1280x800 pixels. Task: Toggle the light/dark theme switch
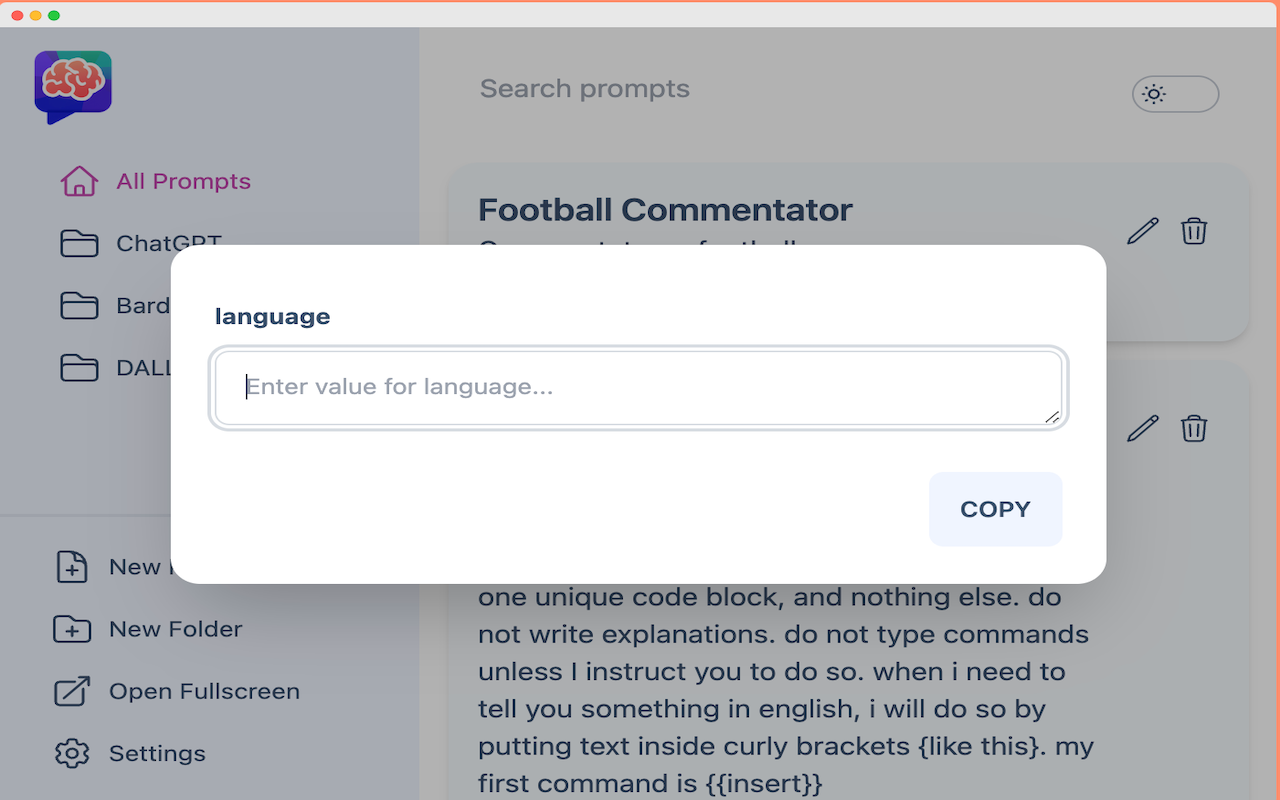point(1175,94)
